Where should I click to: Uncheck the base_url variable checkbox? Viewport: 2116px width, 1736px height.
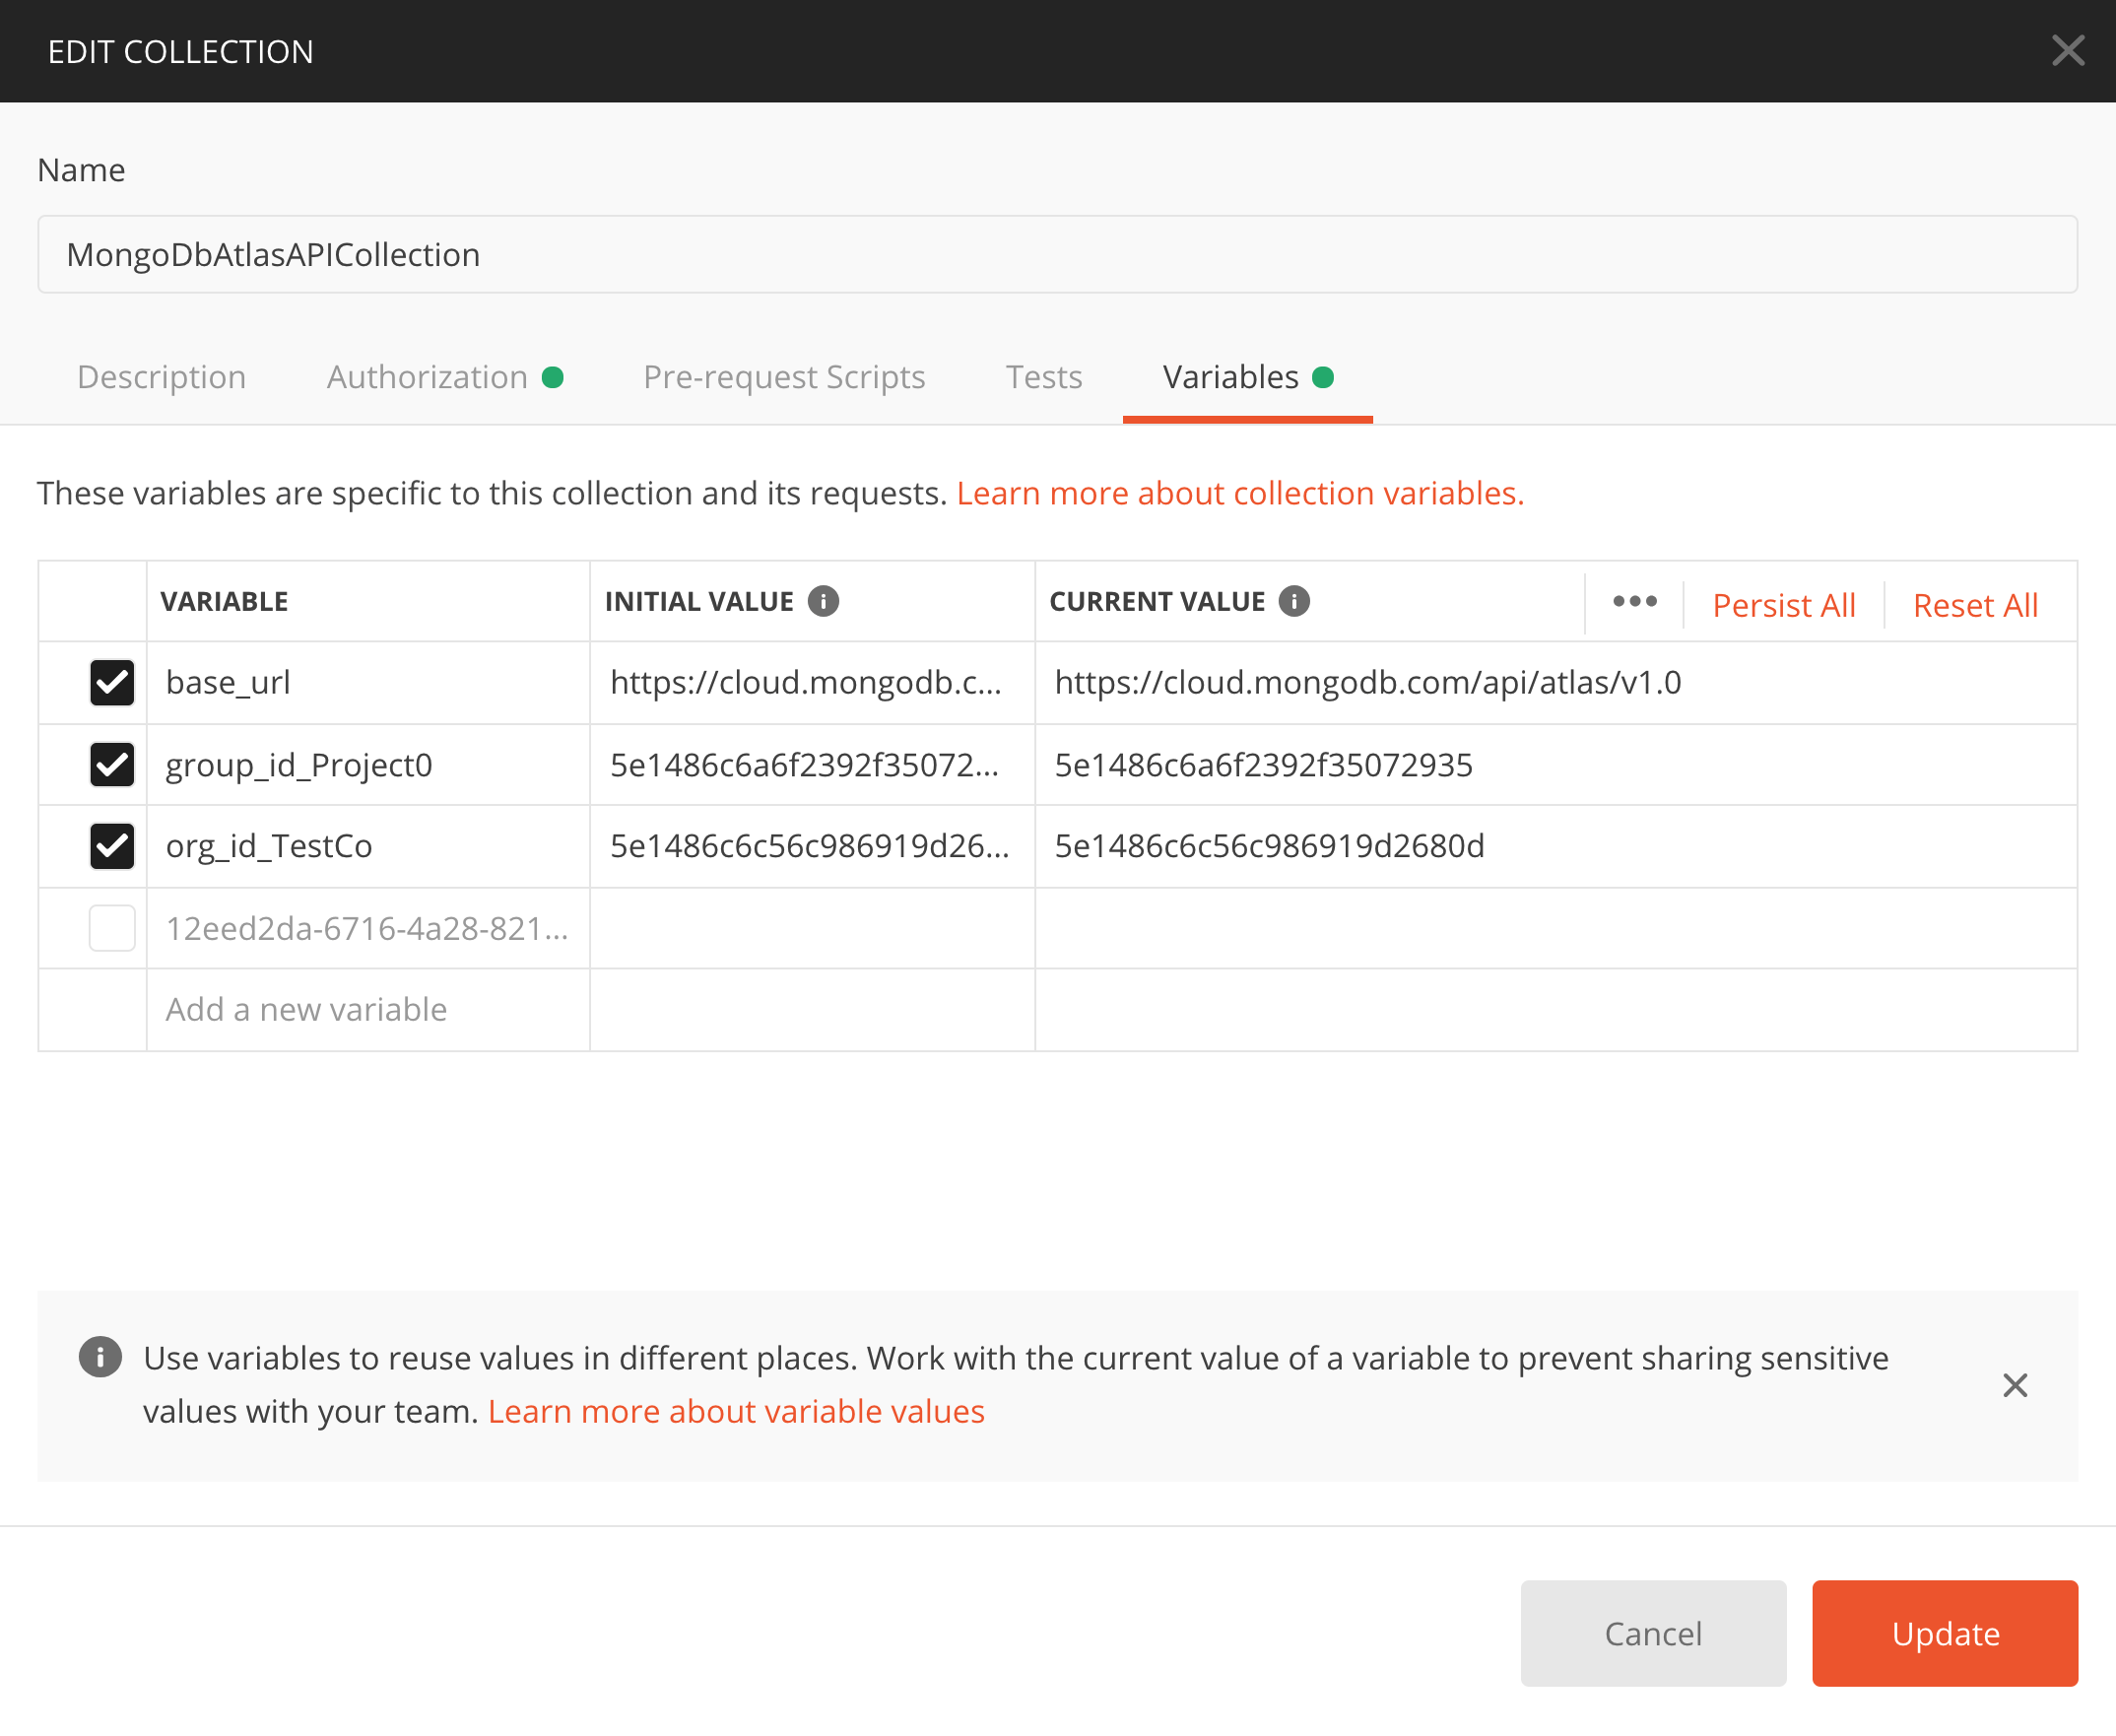coord(112,683)
